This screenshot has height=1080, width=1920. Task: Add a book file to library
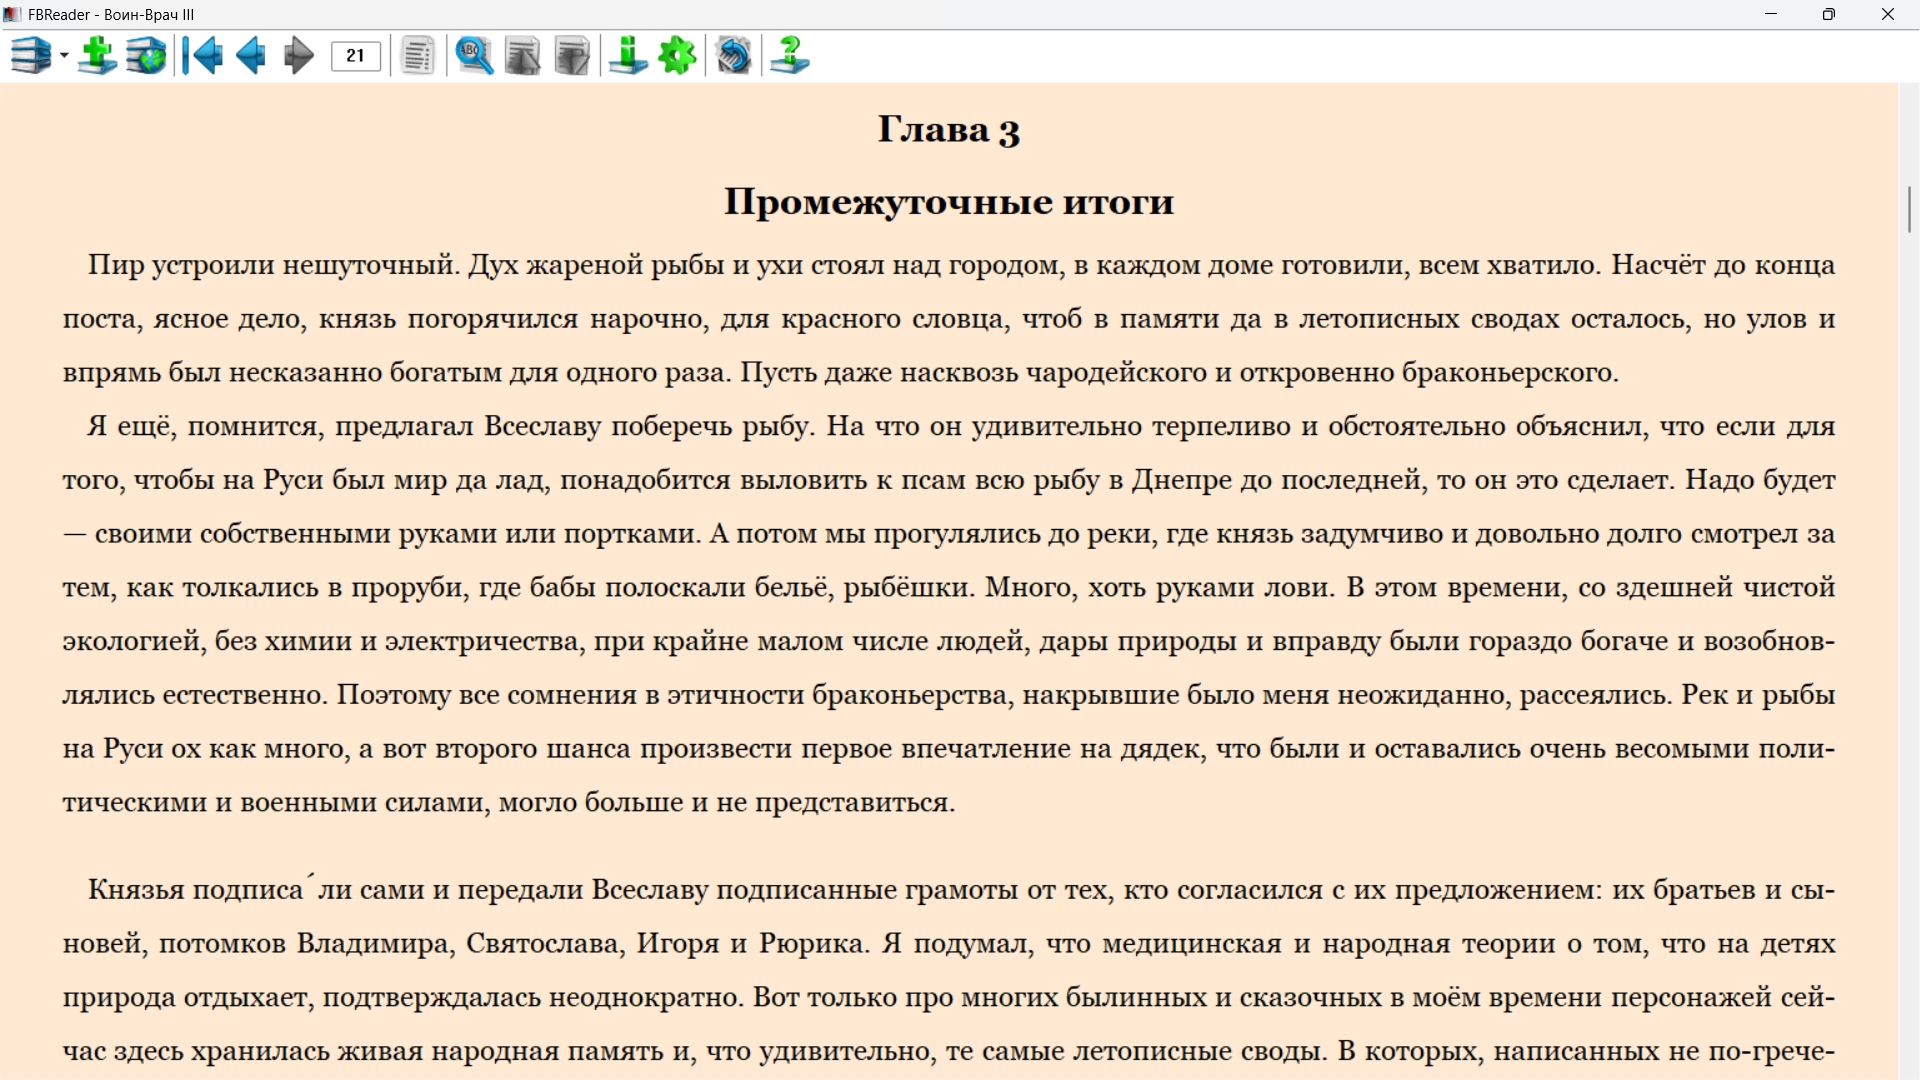(97, 56)
